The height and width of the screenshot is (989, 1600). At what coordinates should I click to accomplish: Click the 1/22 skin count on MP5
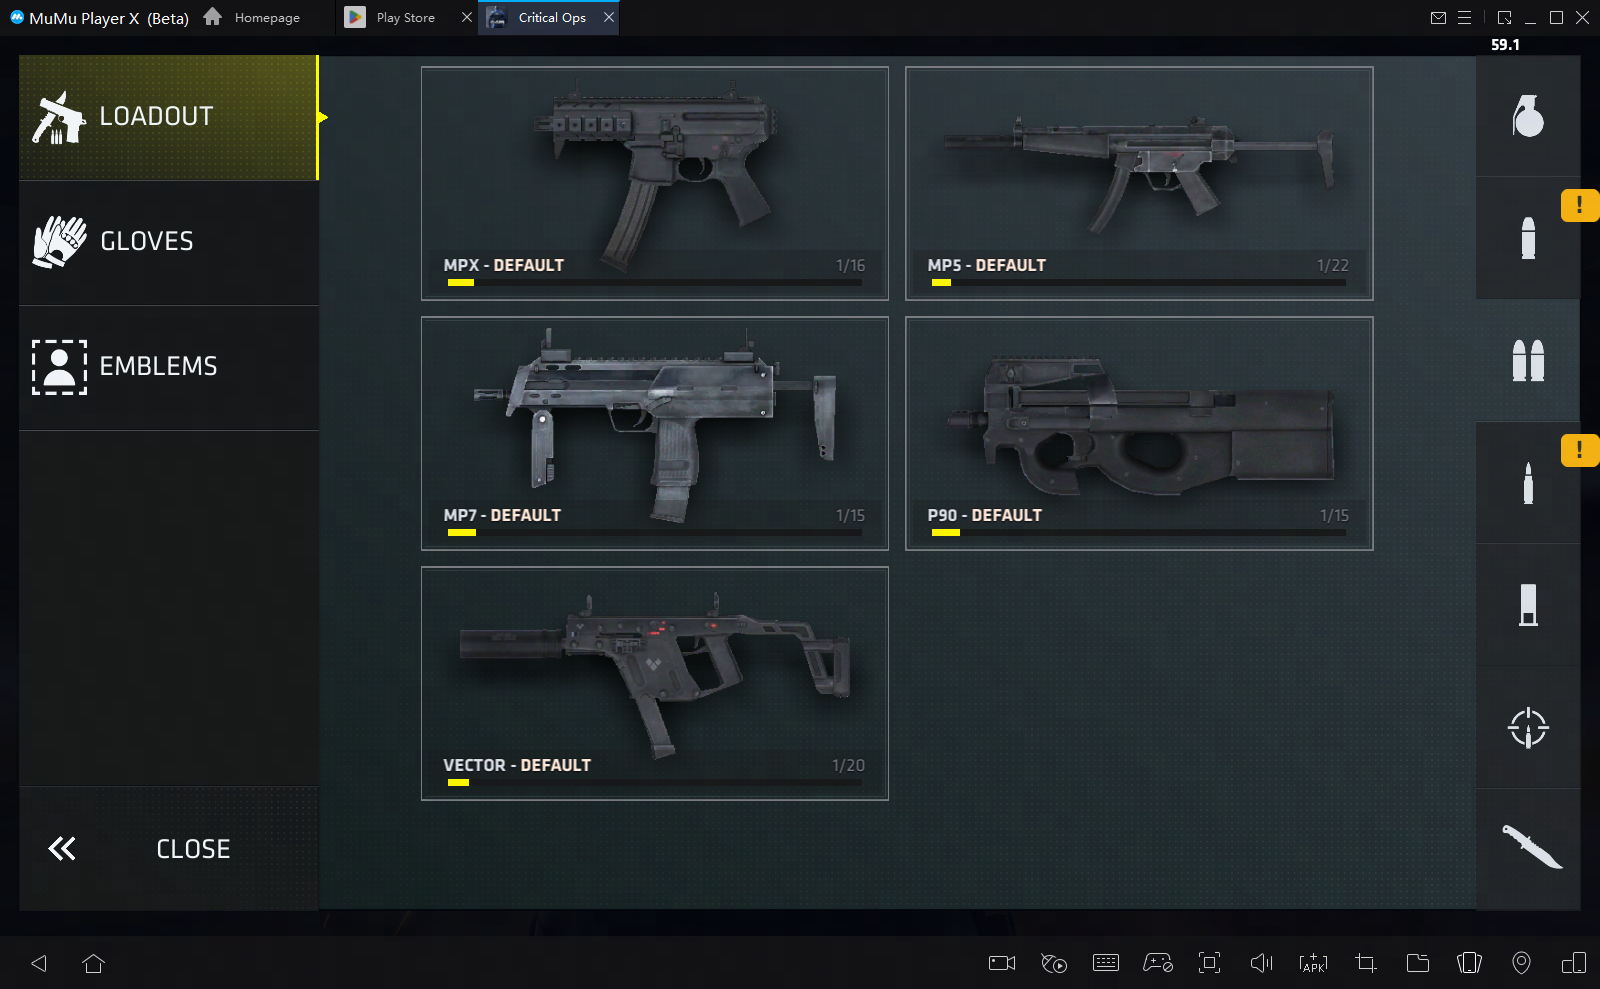1333,266
